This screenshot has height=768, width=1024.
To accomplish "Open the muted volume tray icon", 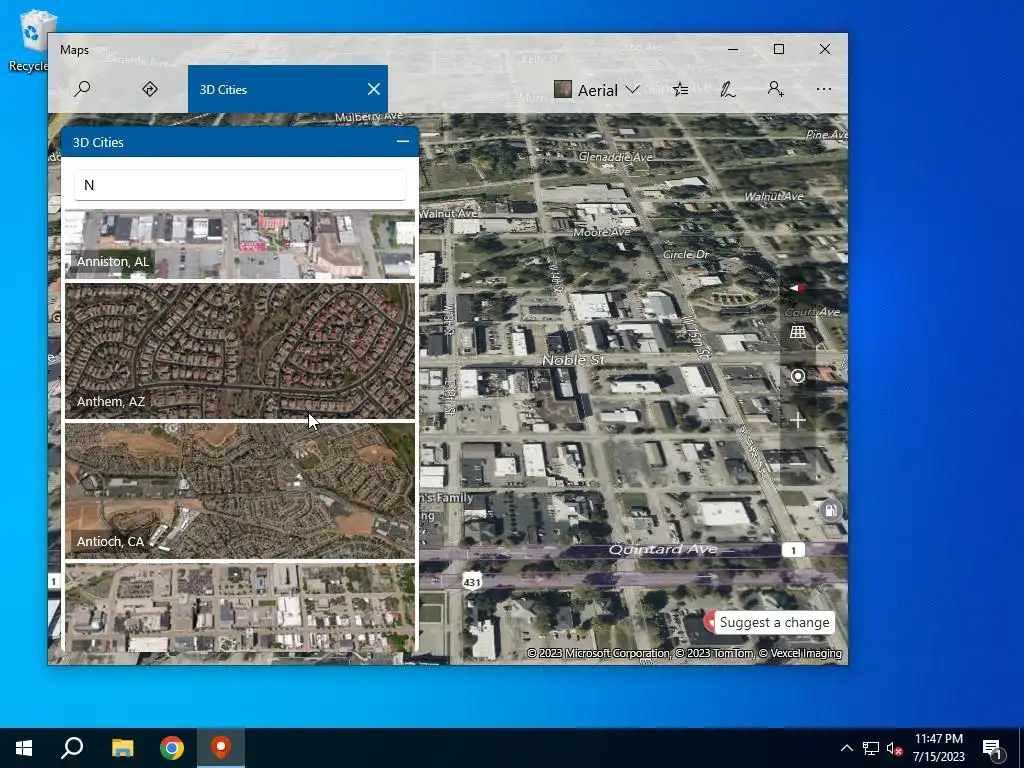I will pos(894,748).
